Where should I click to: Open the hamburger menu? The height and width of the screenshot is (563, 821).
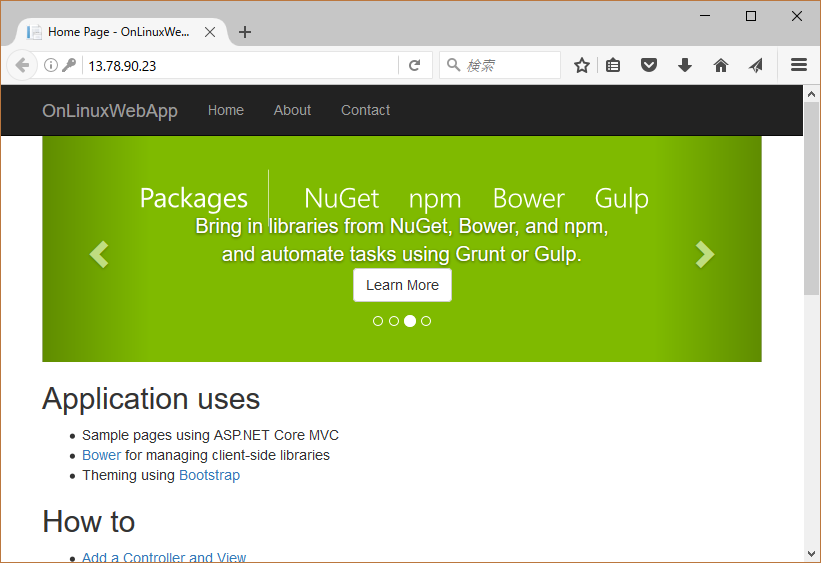798,65
